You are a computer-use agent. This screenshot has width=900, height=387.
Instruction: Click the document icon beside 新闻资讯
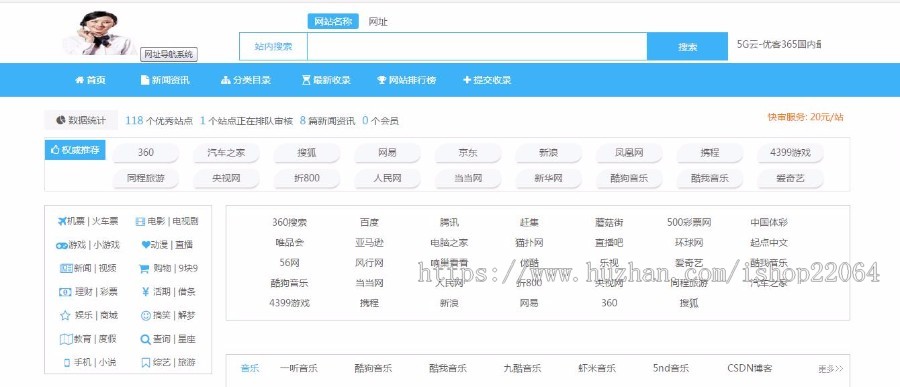click(145, 80)
